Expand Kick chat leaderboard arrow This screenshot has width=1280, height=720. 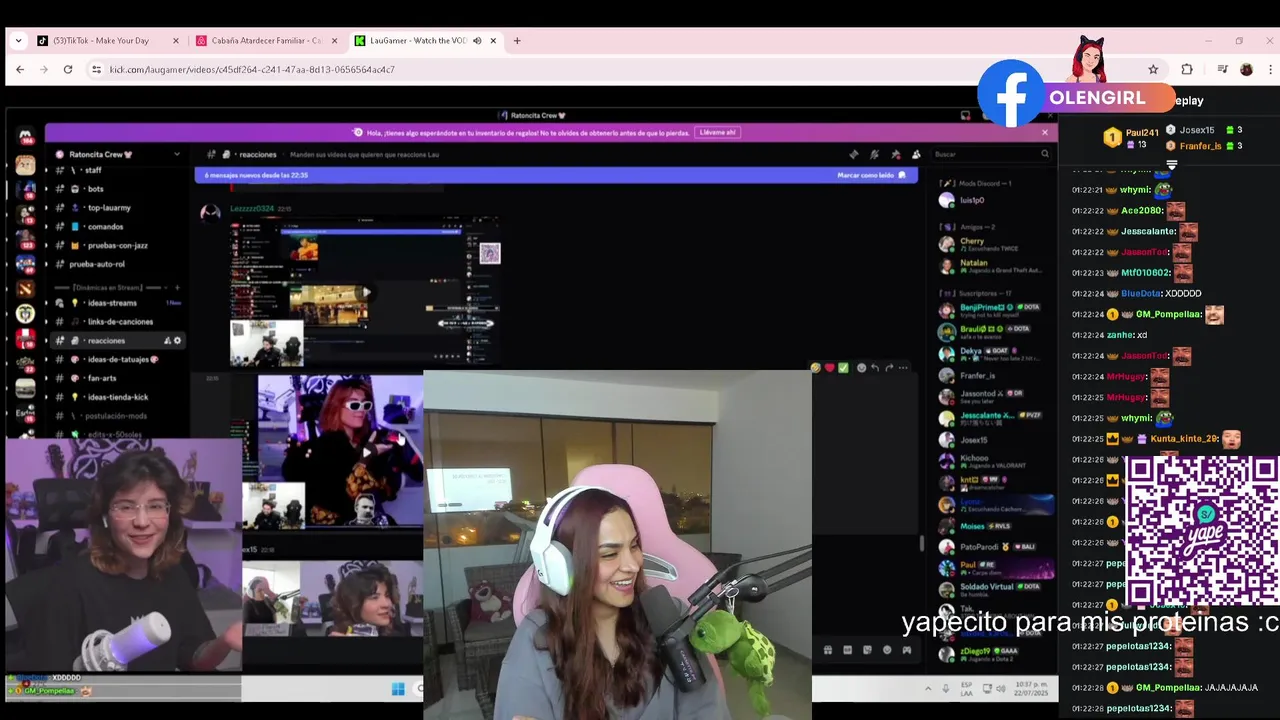click(1171, 165)
